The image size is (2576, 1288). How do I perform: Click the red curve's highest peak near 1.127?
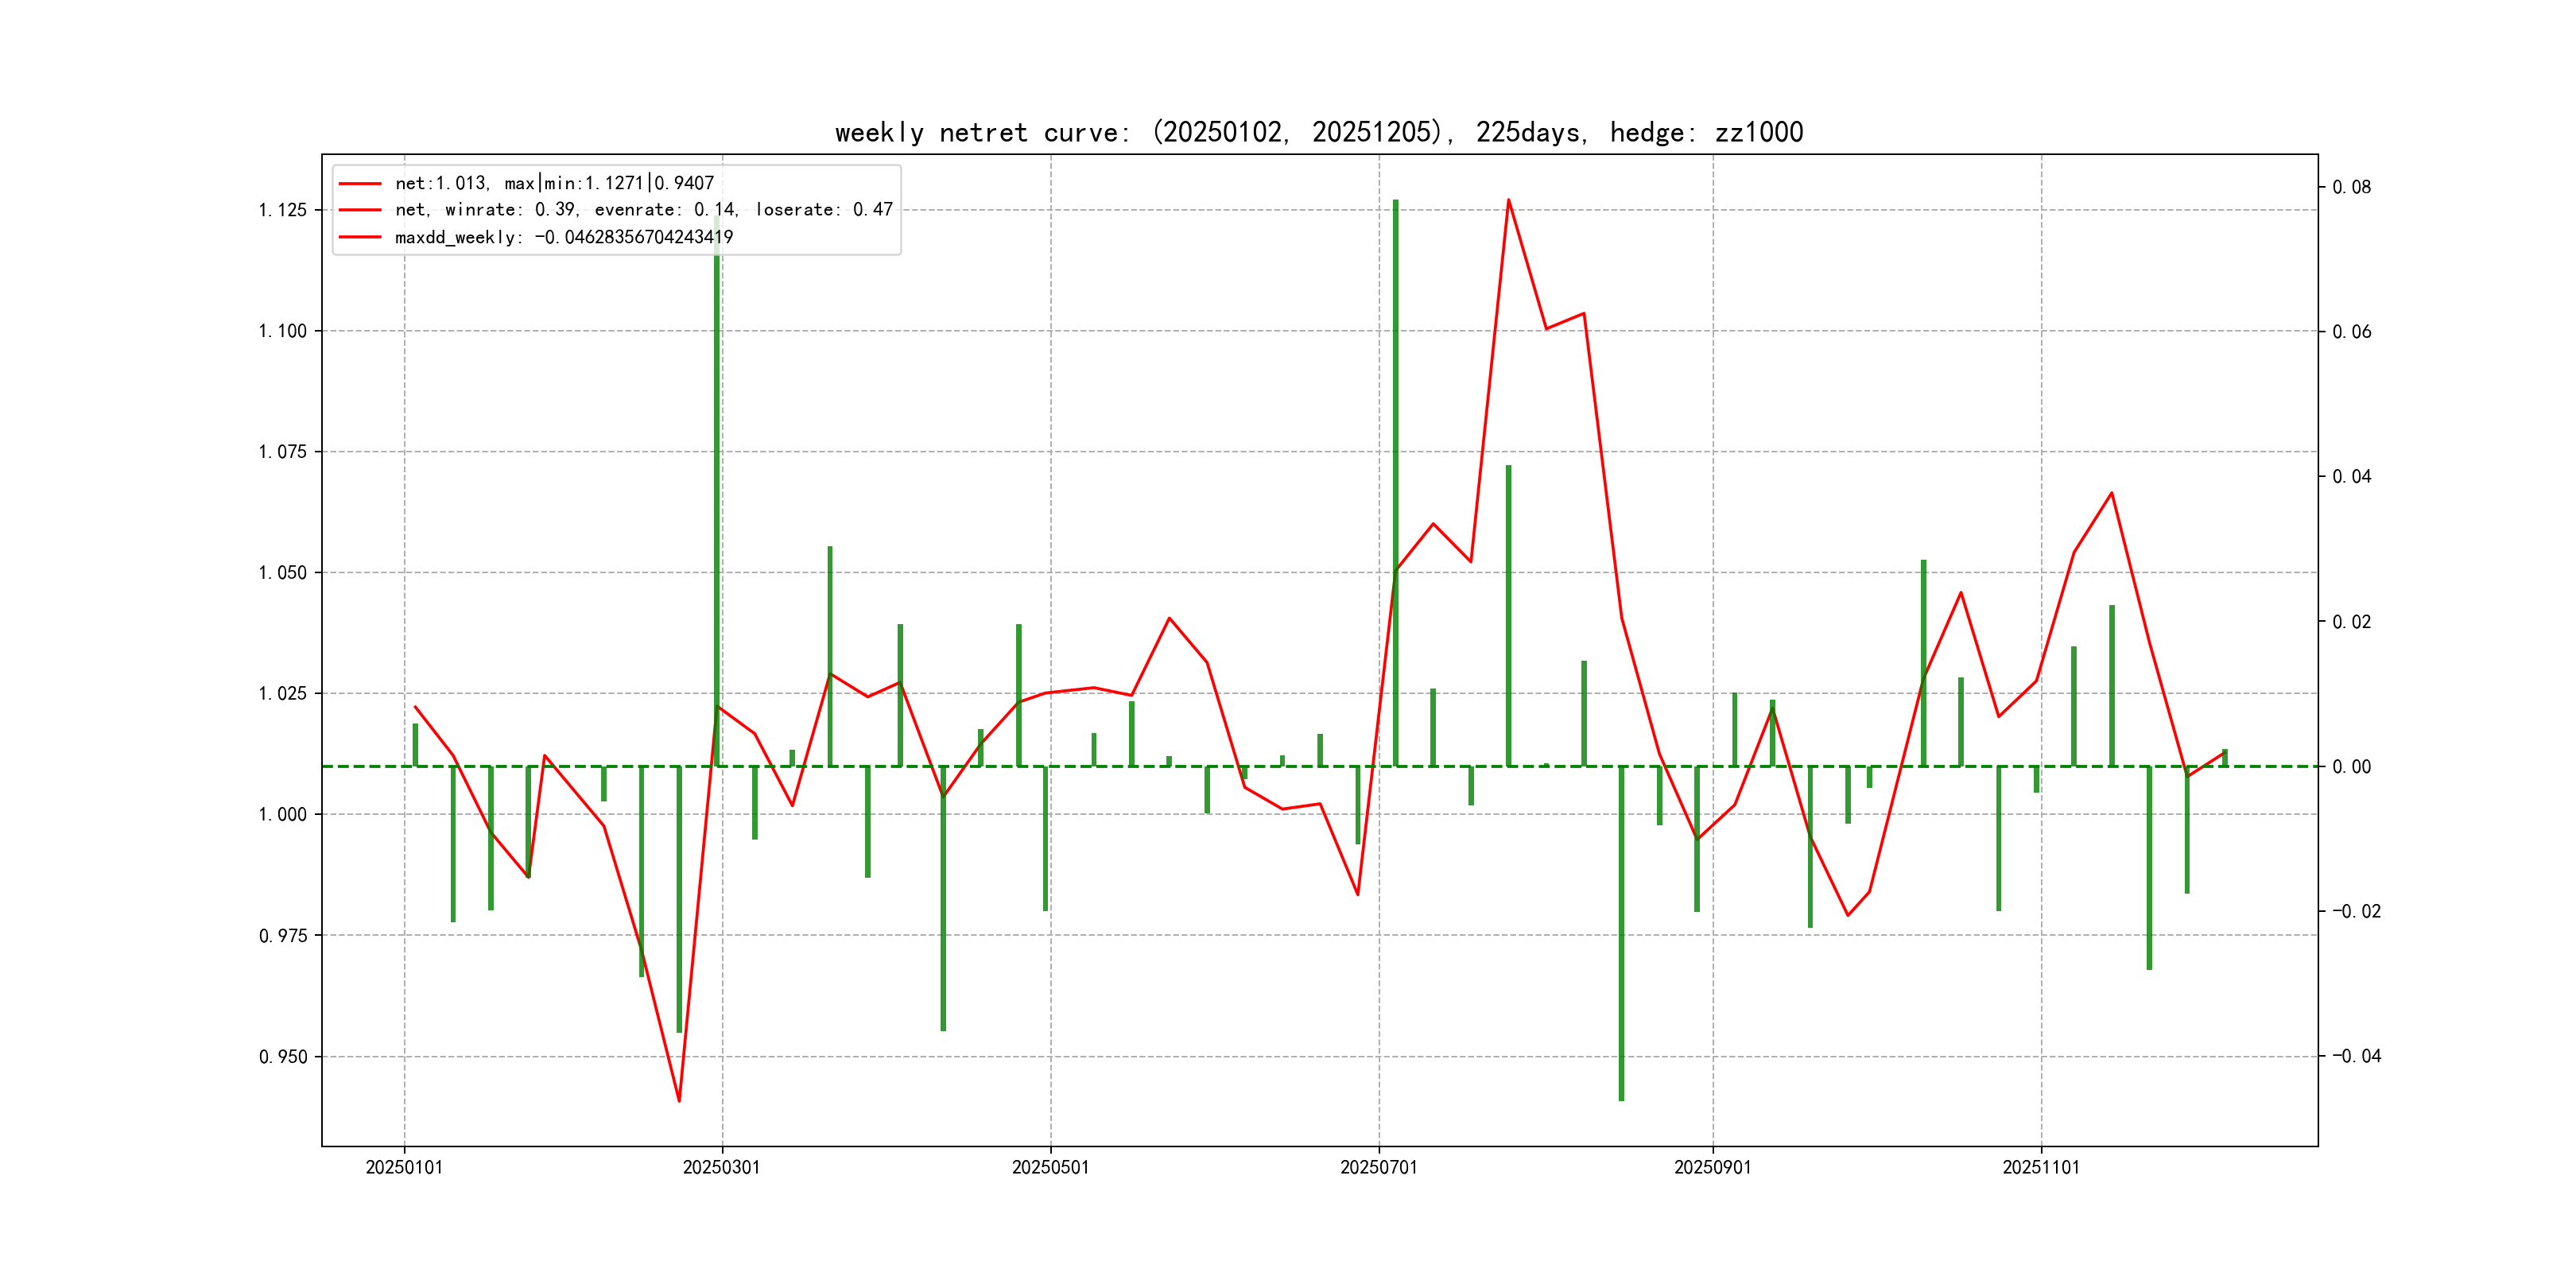(1508, 201)
